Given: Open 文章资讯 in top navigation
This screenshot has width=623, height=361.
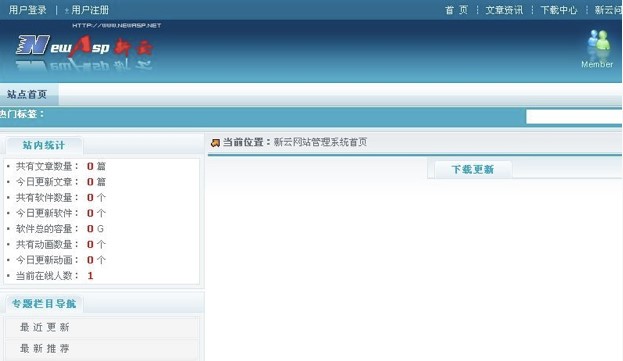Looking at the screenshot, I should coord(504,10).
